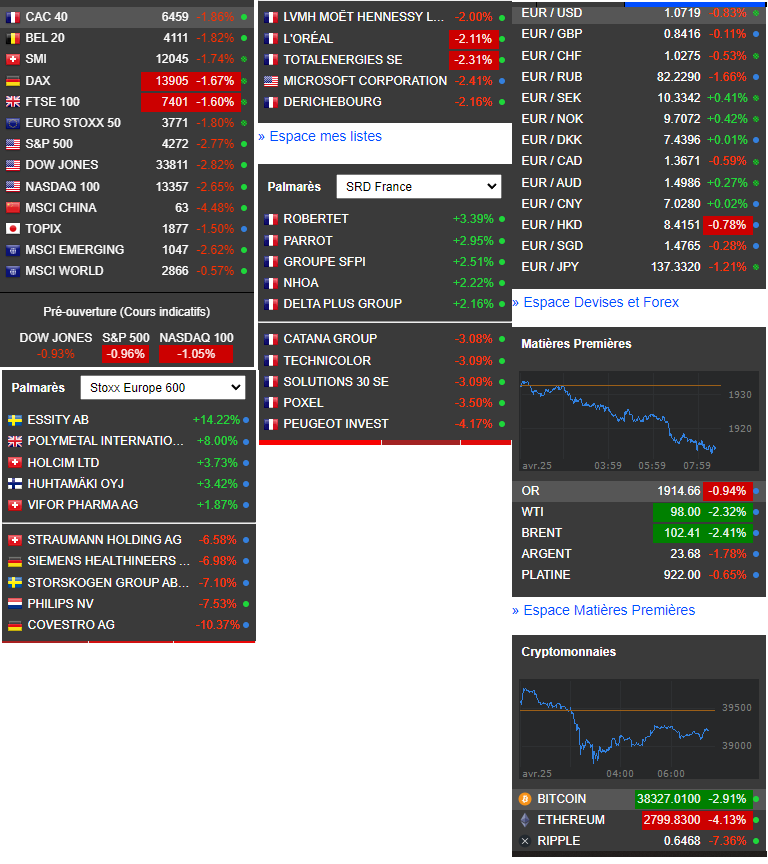
Task: Click the German flag beside DAX
Action: point(13,80)
